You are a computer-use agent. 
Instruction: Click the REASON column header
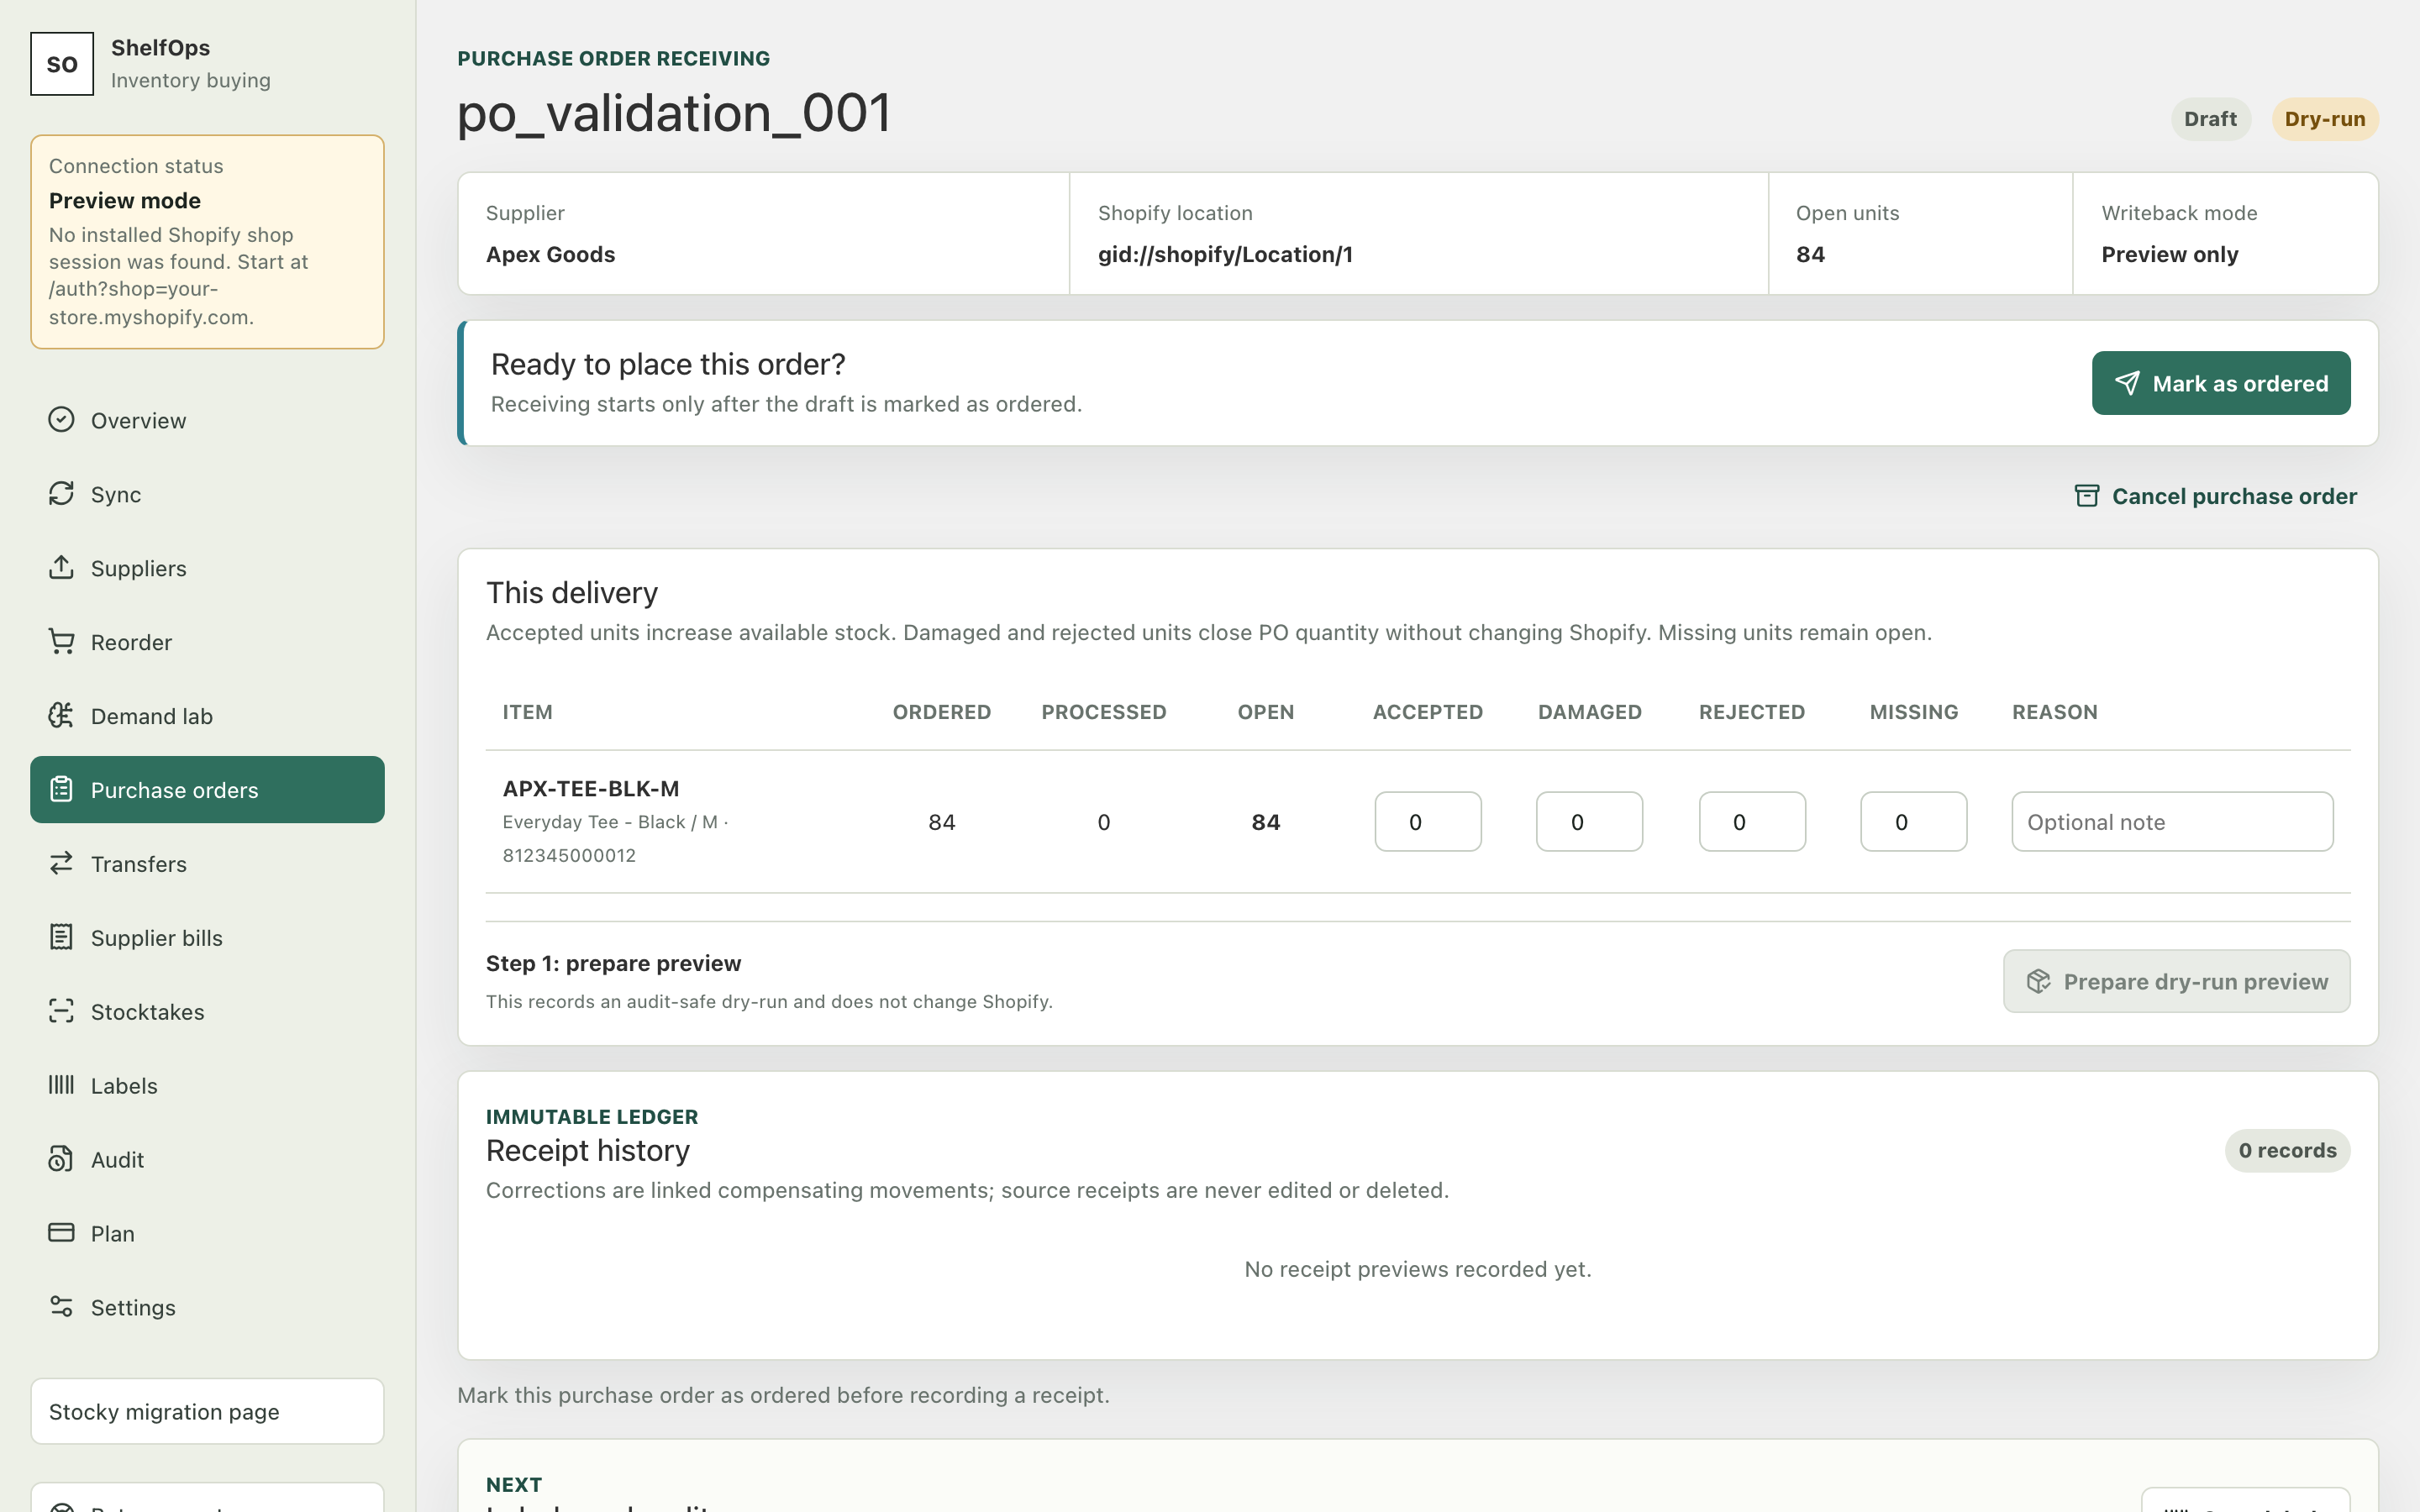pyautogui.click(x=2054, y=712)
